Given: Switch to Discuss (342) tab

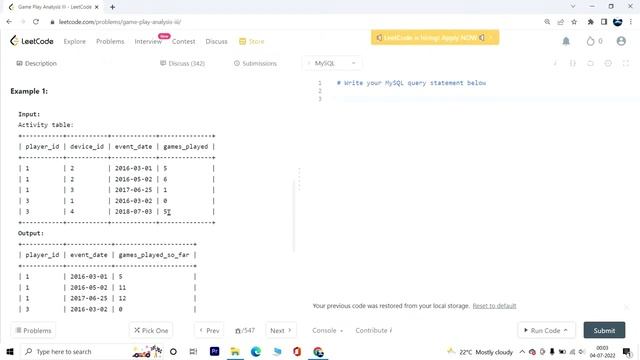Looking at the screenshot, I should pos(182,63).
